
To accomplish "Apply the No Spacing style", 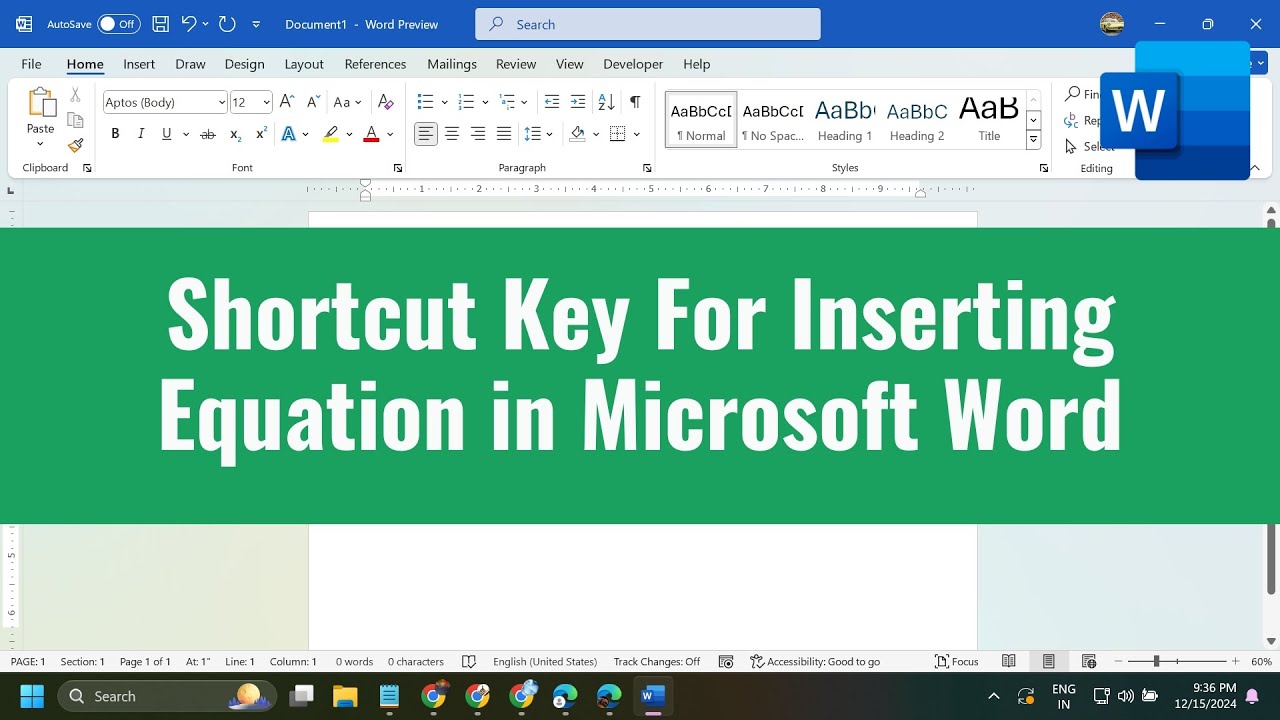I will tap(773, 120).
